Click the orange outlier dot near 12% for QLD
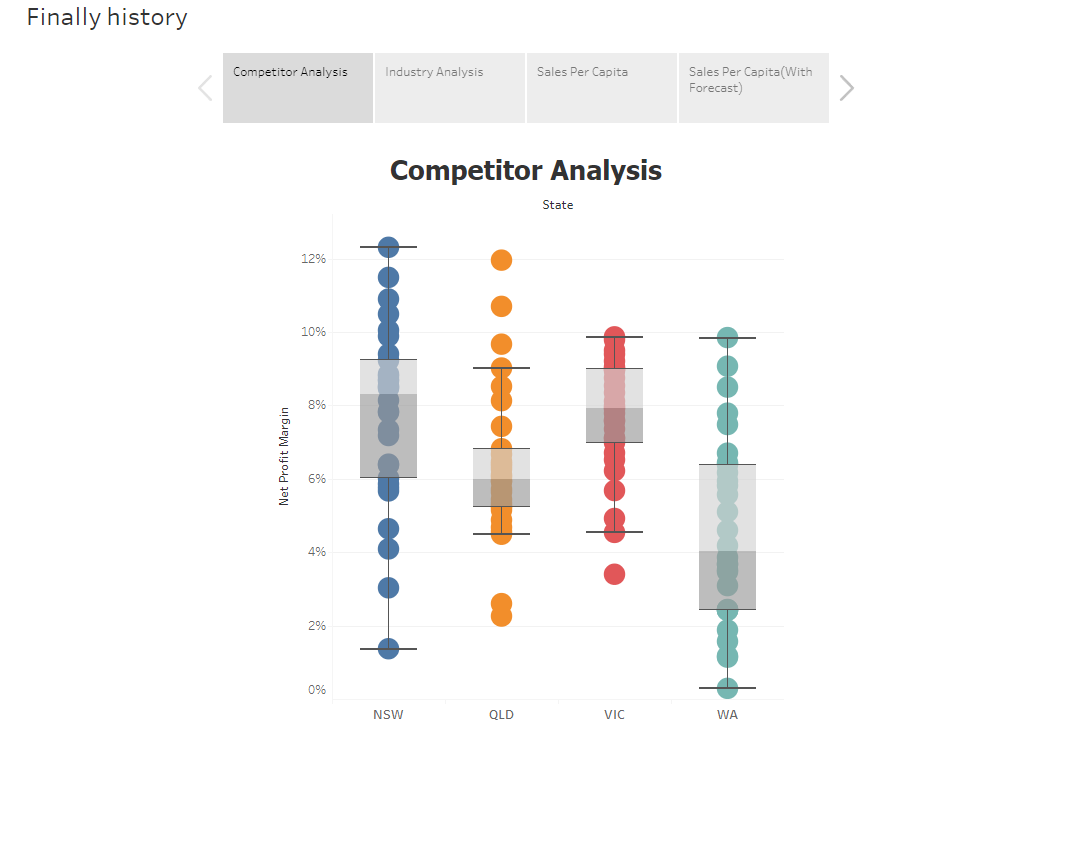Viewport: 1087px width, 841px height. tap(501, 258)
